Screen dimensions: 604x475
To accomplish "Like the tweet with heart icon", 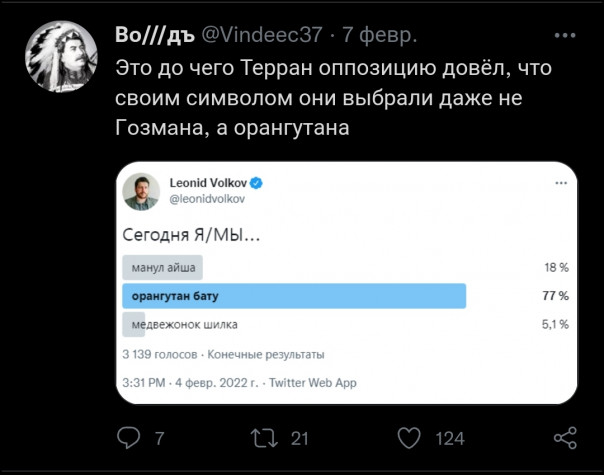I will pyautogui.click(x=408, y=437).
